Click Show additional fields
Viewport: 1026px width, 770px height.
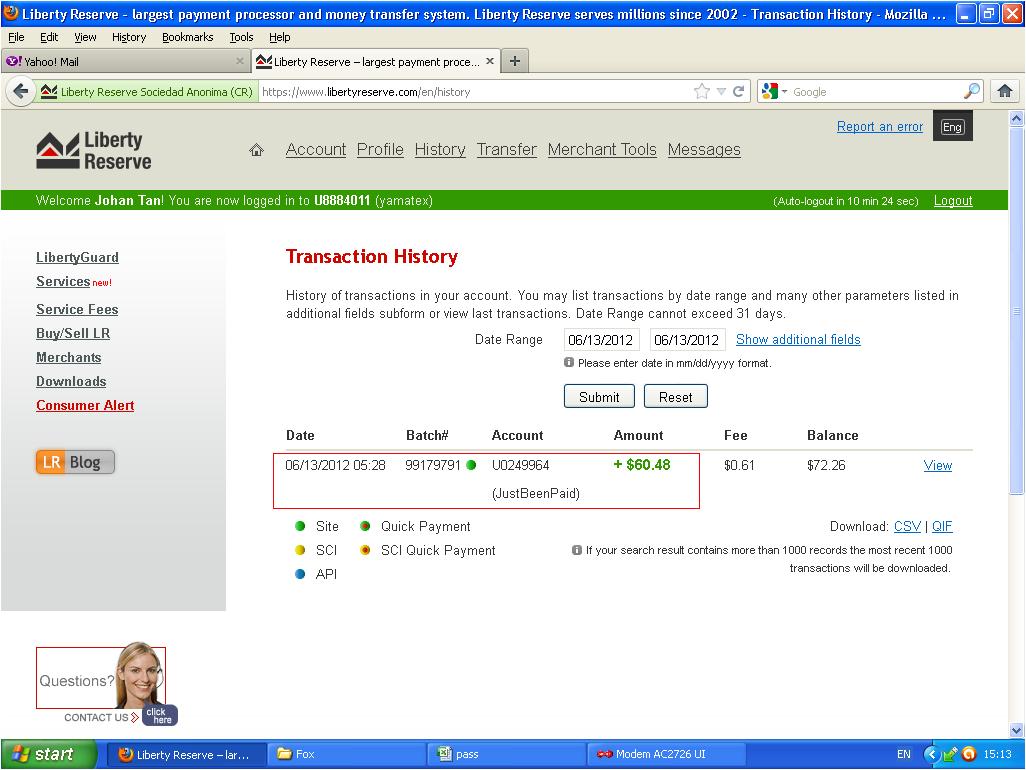(798, 340)
